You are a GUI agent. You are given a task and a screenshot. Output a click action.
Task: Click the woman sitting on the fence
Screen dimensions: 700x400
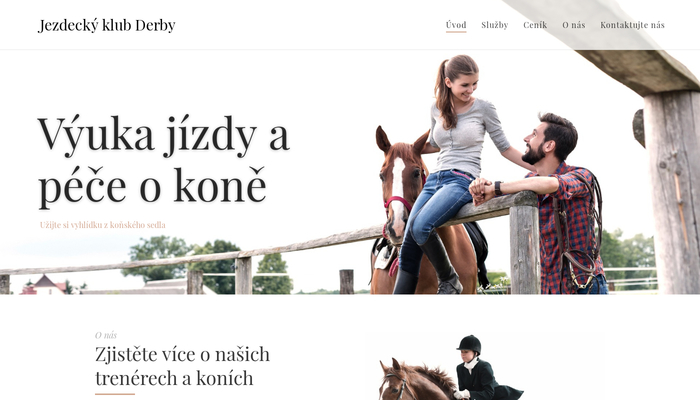coord(451,170)
